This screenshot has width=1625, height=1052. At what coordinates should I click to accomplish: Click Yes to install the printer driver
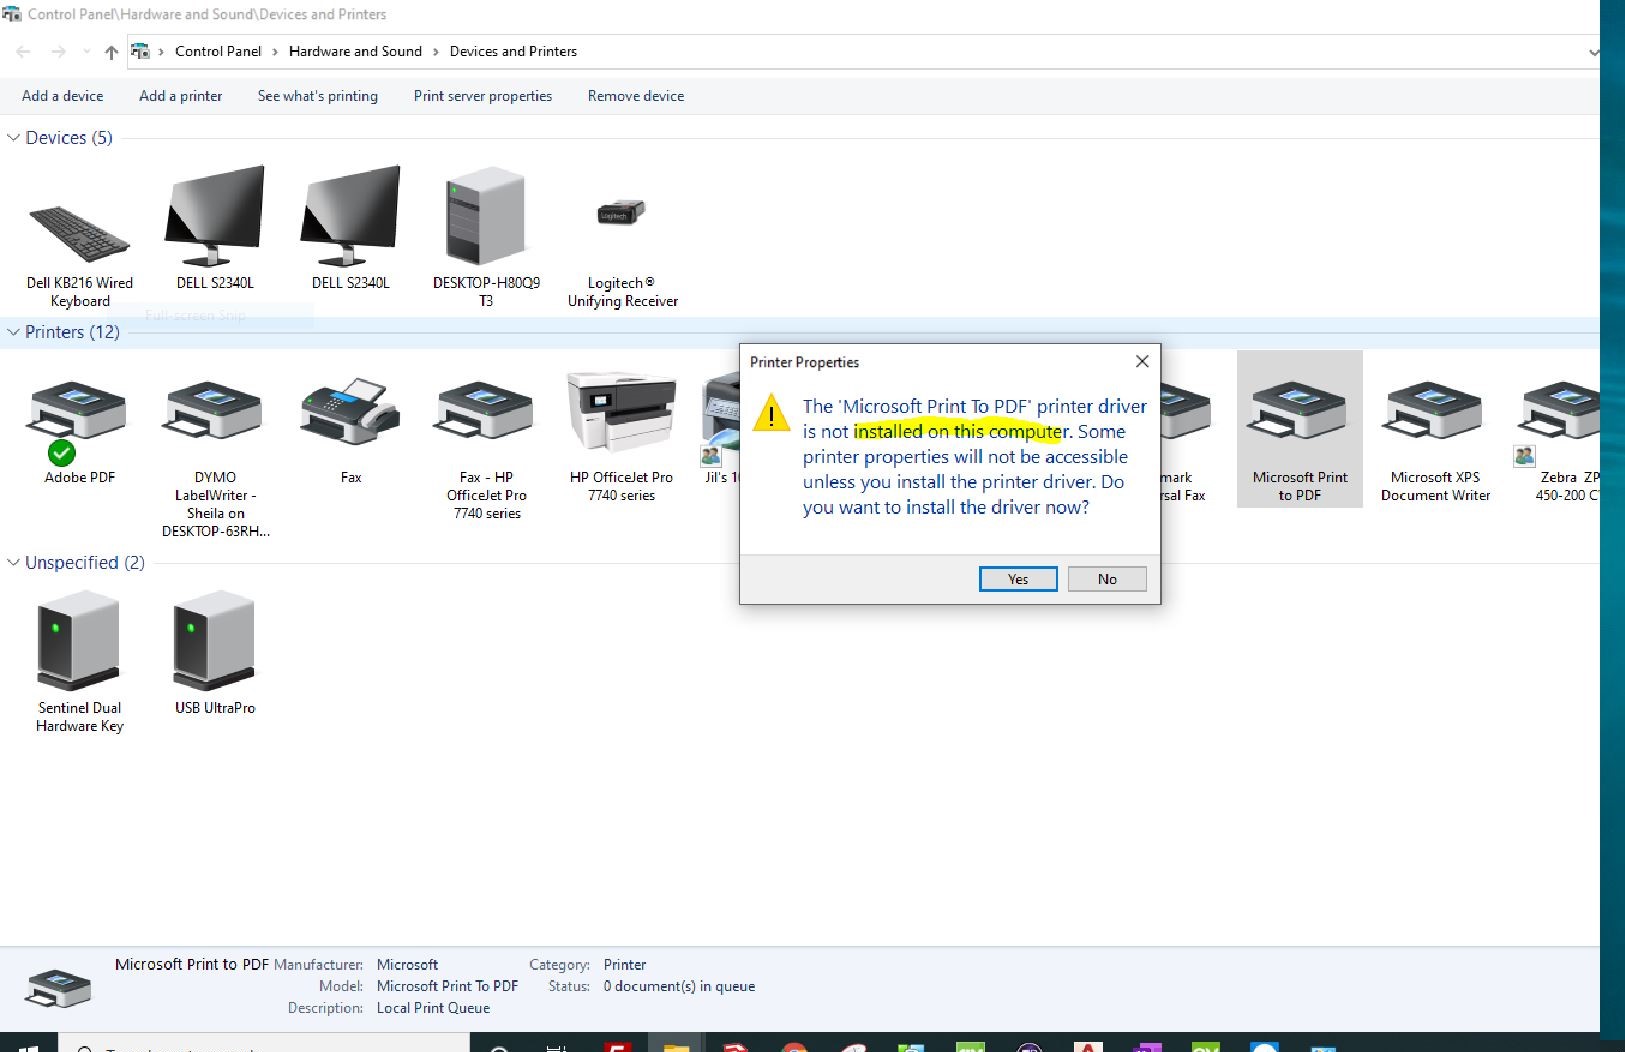coord(1018,579)
